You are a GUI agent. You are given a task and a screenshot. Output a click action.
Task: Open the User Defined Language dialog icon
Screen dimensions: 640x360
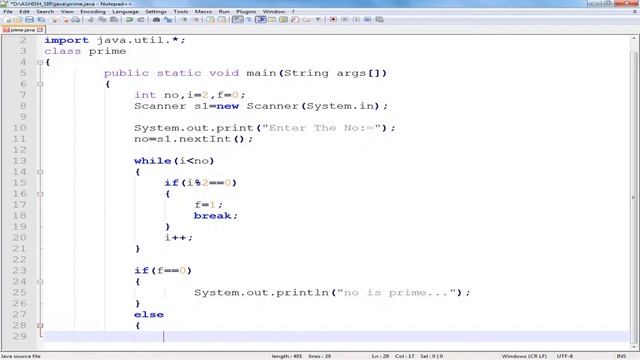click(x=272, y=20)
